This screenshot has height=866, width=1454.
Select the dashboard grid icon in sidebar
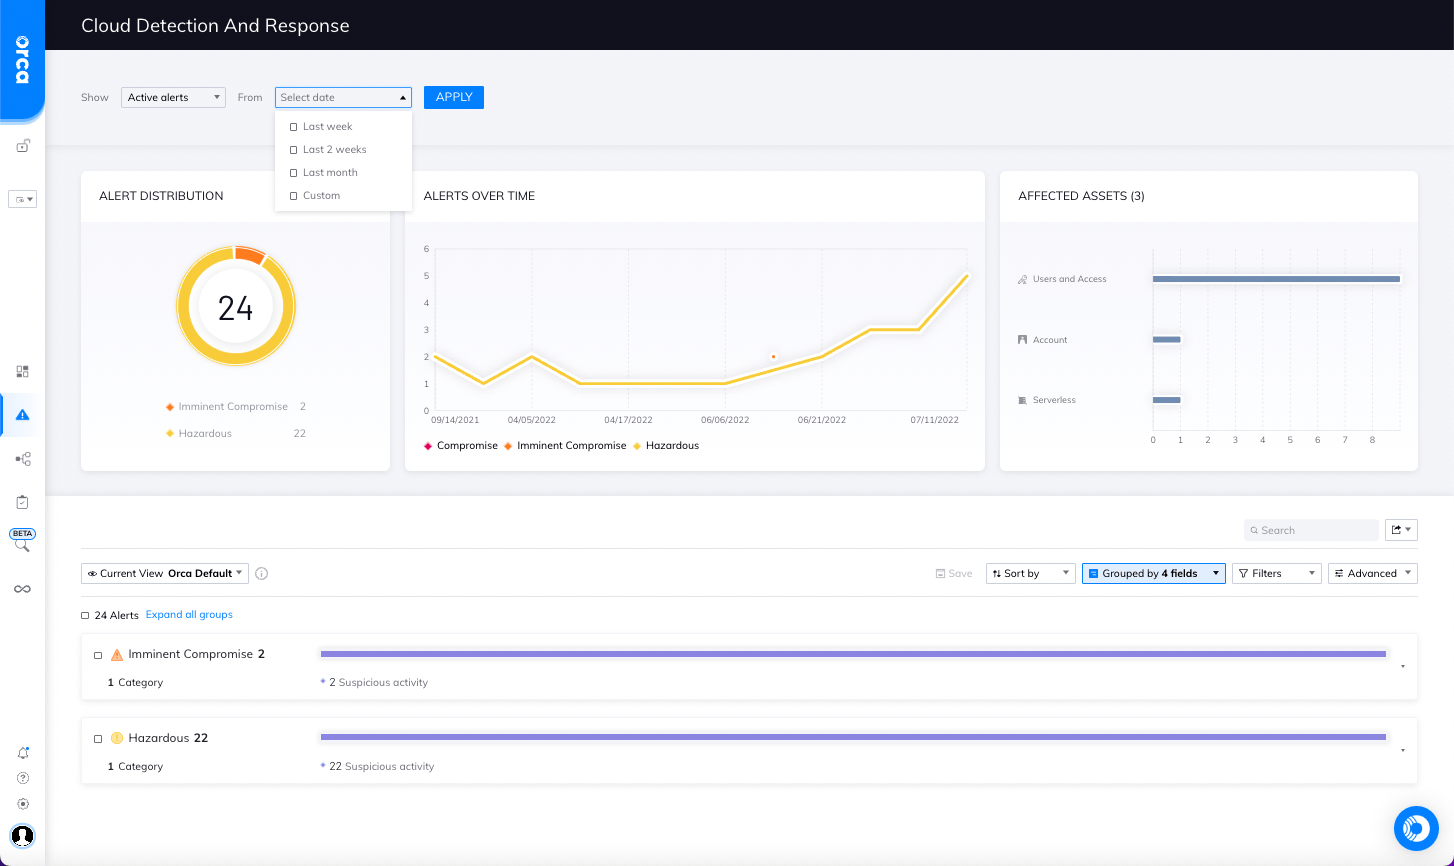click(22, 370)
